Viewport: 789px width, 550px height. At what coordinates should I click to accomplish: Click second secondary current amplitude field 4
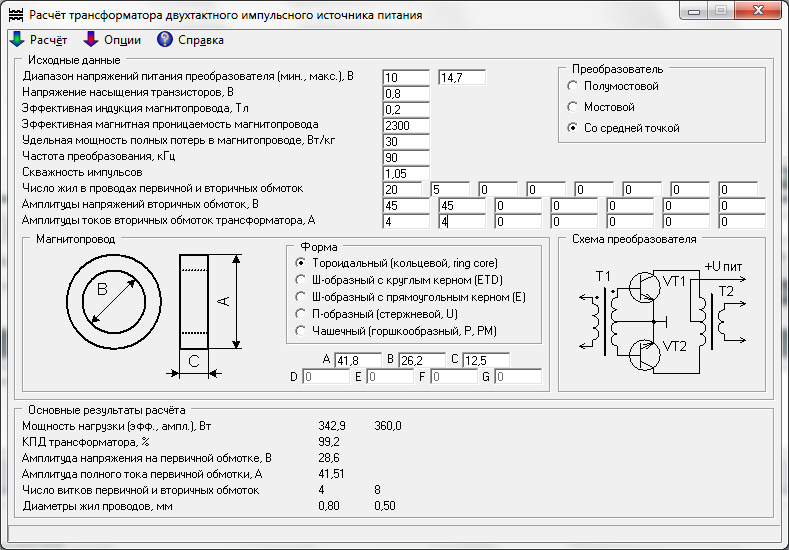[462, 221]
